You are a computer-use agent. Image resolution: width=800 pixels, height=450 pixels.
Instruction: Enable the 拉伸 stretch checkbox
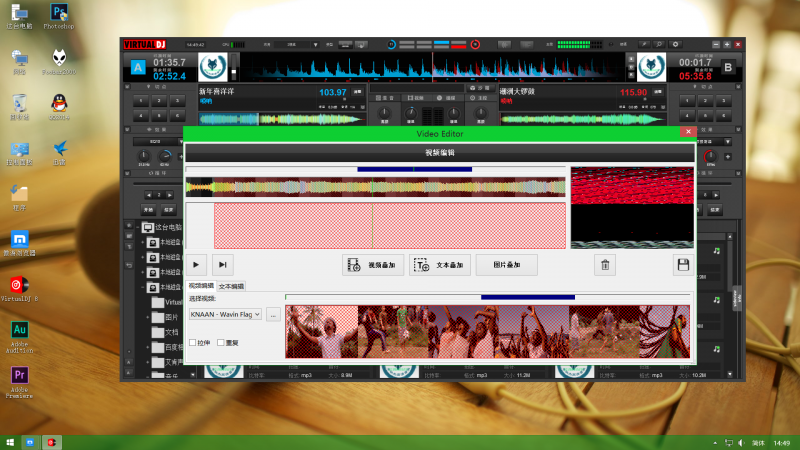[x=193, y=342]
